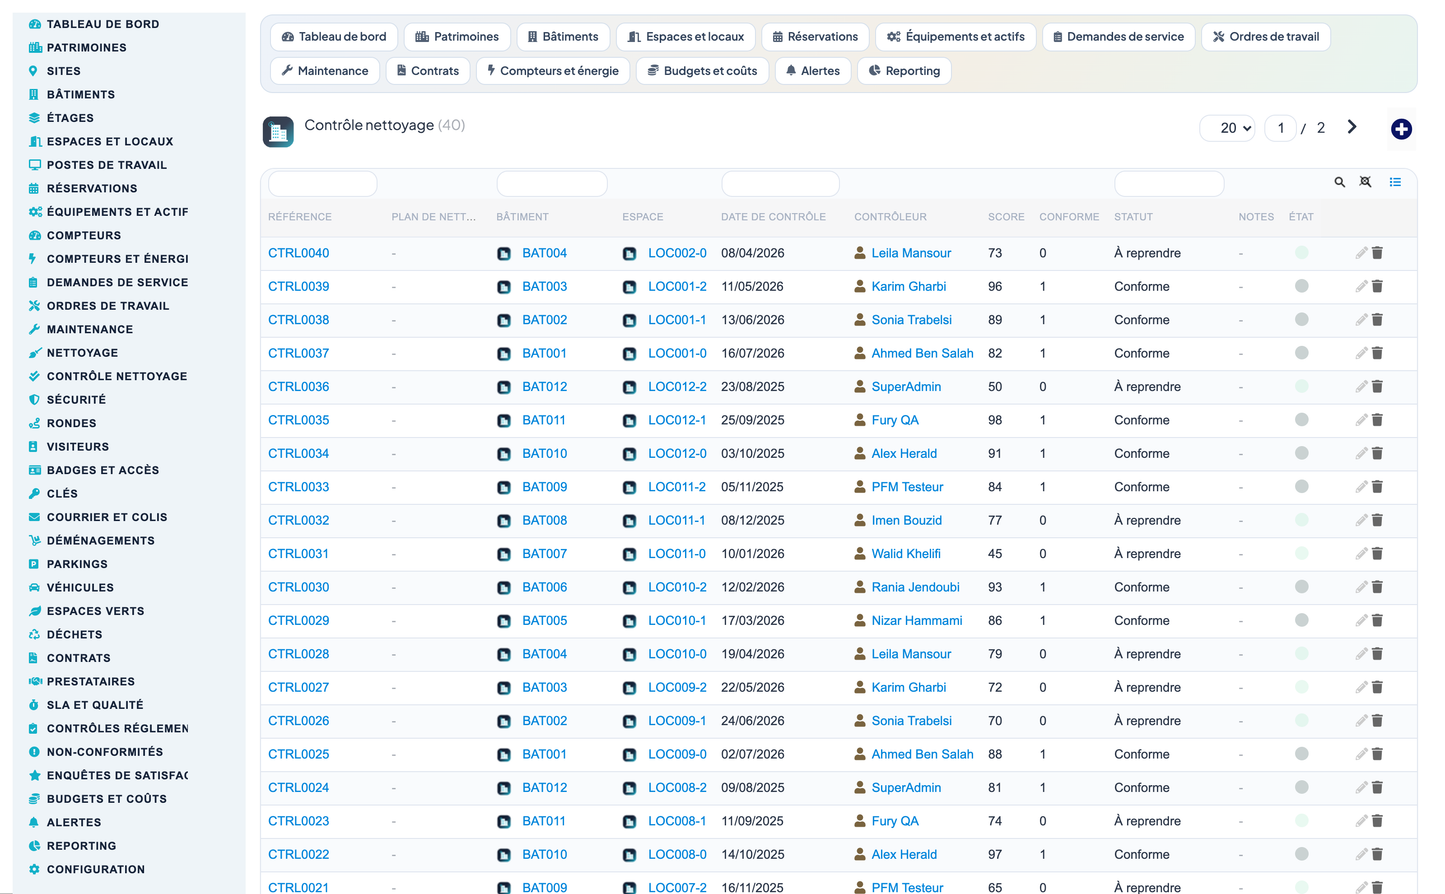This screenshot has height=894, width=1445.
Task: Open the Alertes tab in top navigation
Action: (x=812, y=71)
